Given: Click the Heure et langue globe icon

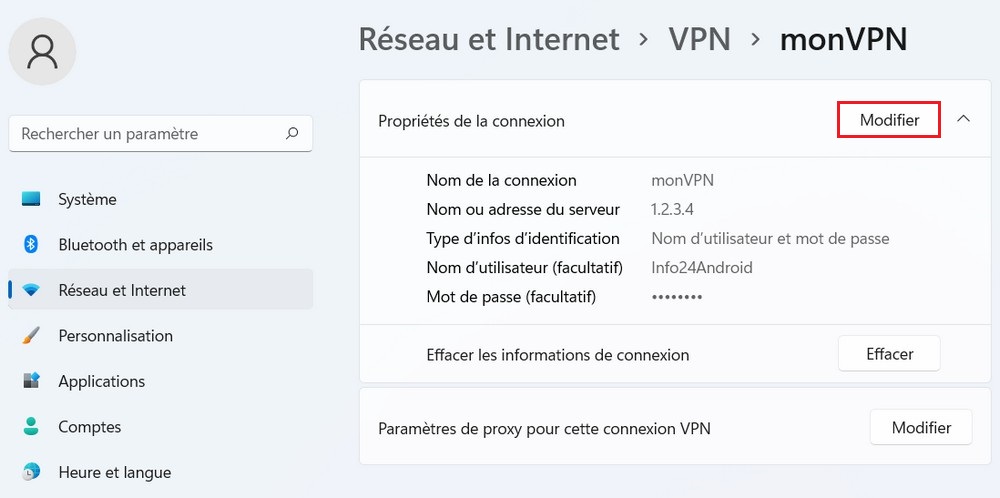Looking at the screenshot, I should (x=31, y=472).
